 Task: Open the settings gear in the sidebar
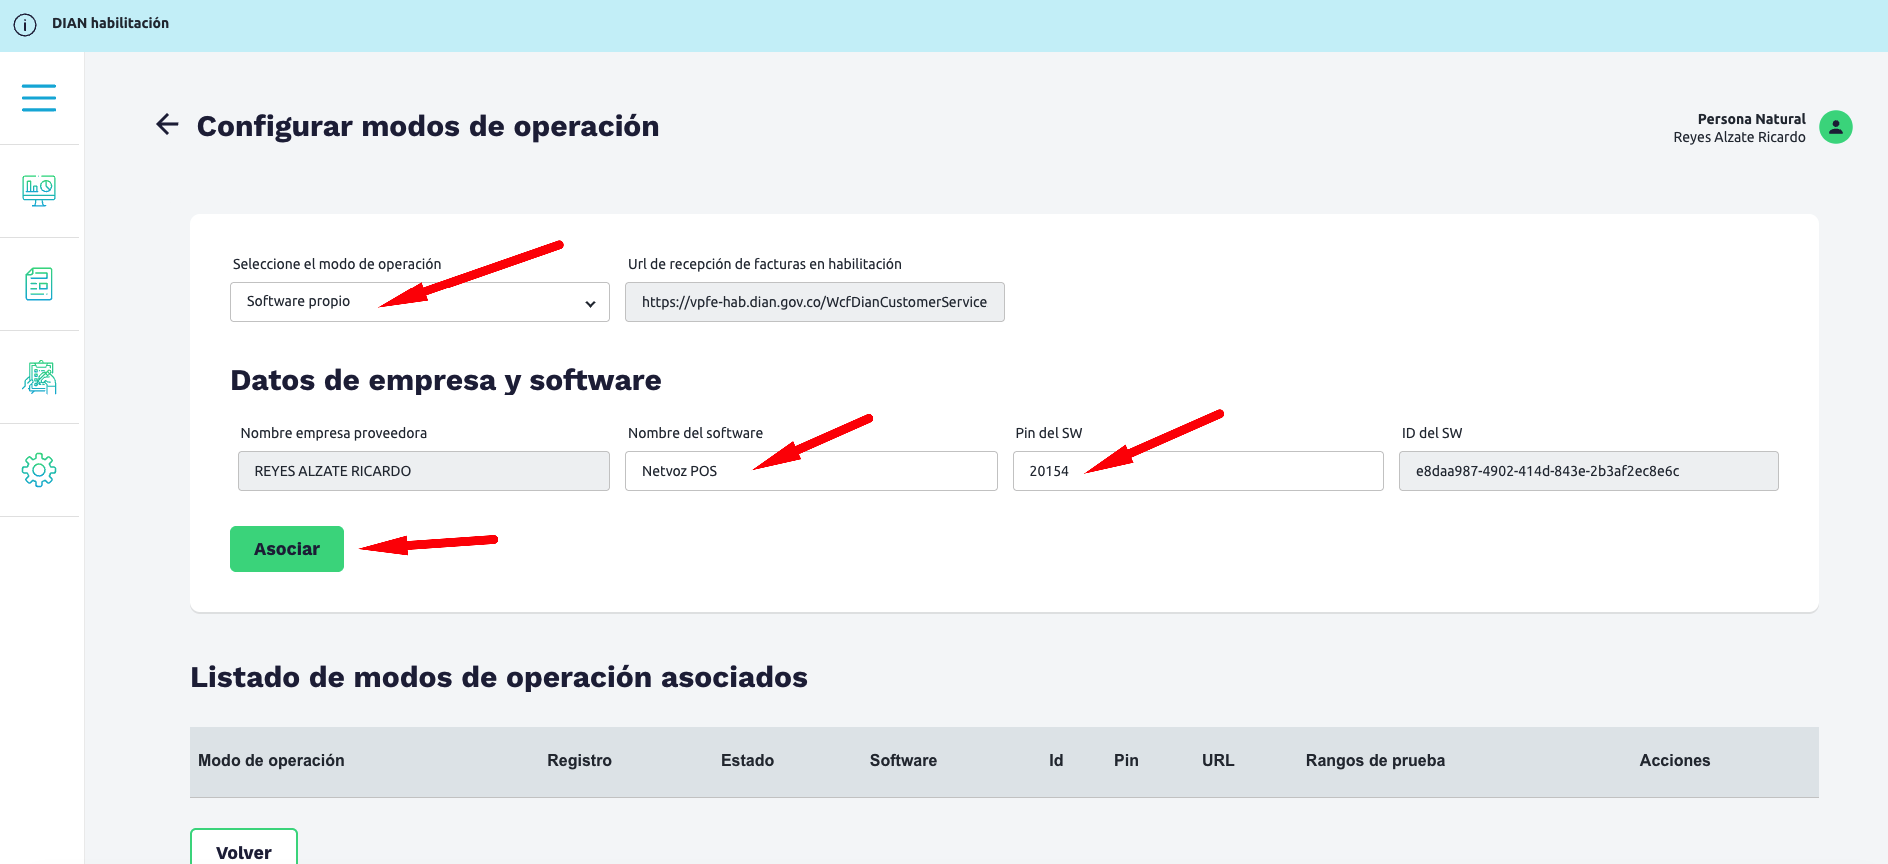click(x=39, y=470)
